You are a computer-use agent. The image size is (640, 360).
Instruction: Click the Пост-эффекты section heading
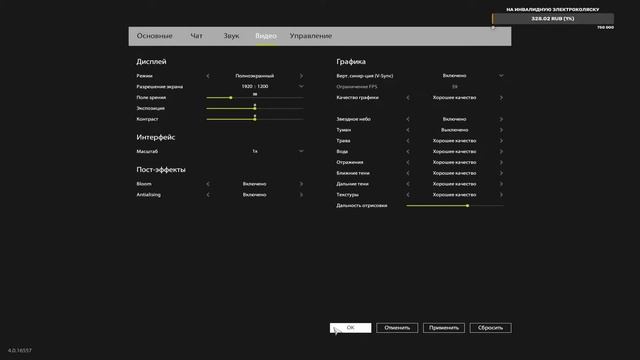coord(161,170)
